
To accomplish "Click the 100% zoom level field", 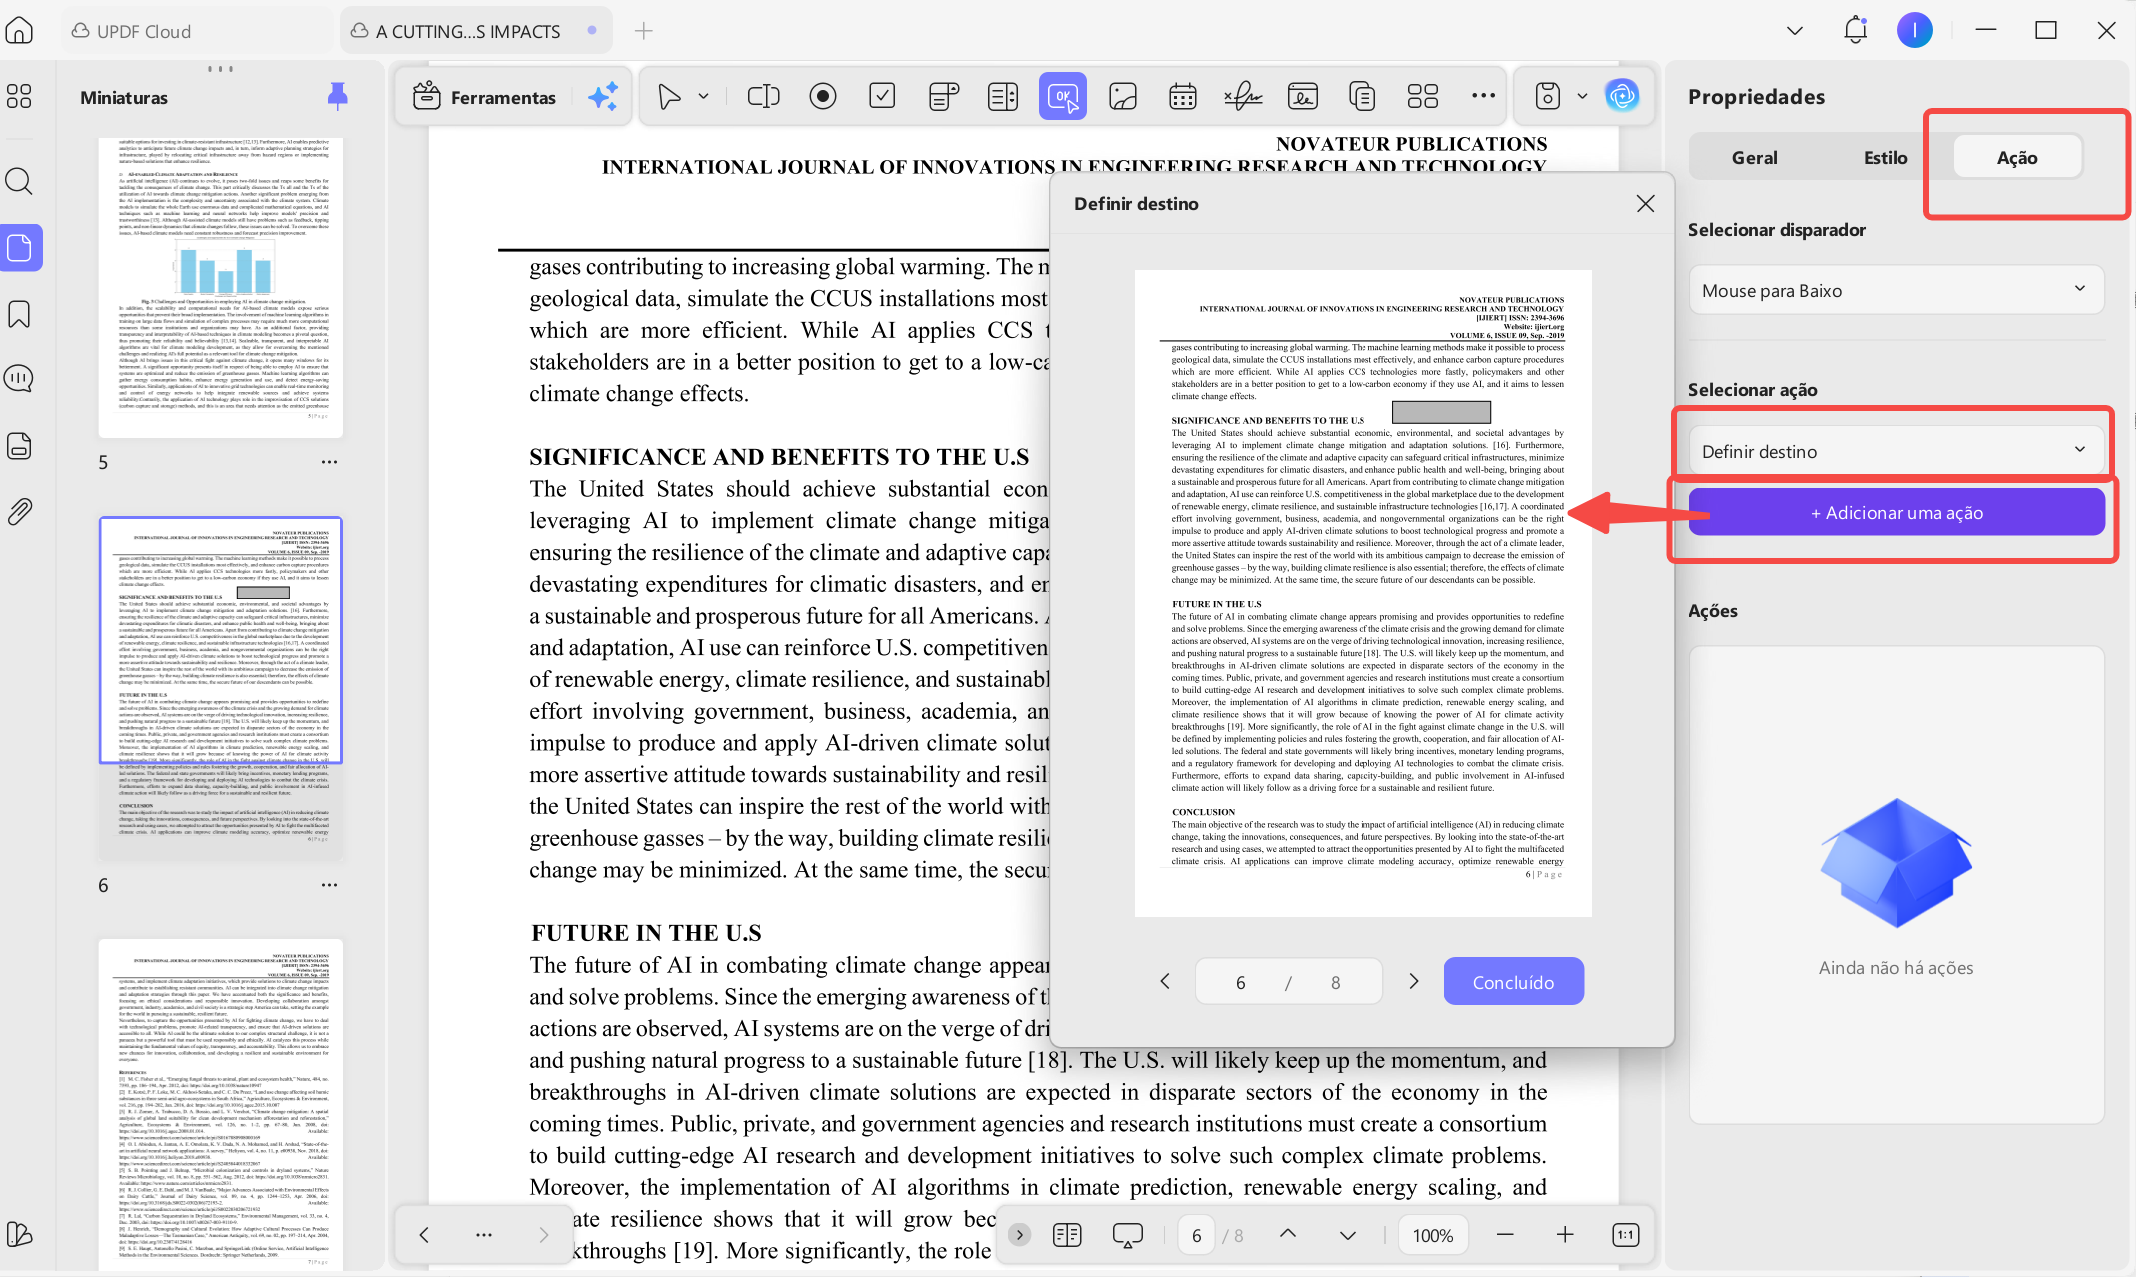I will pos(1432,1235).
